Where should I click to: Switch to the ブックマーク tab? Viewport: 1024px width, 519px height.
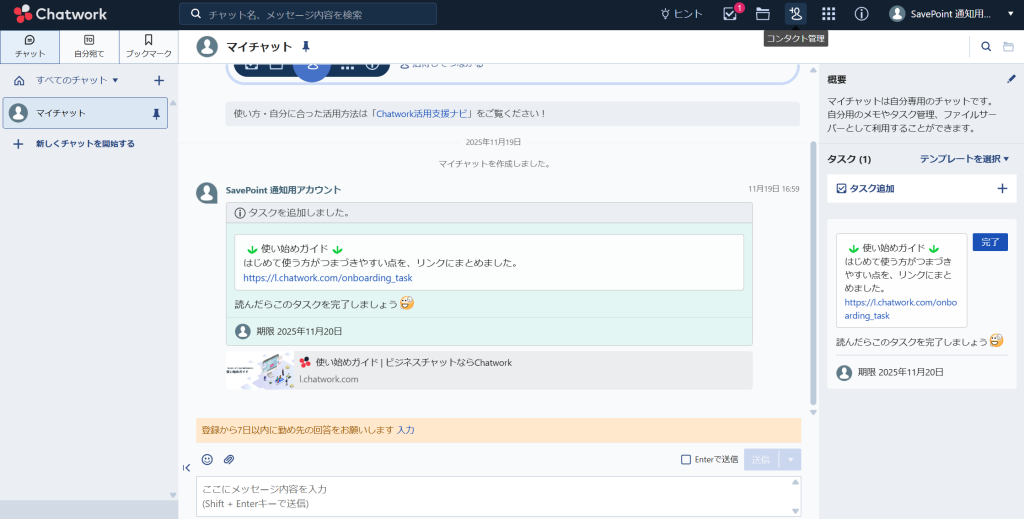click(148, 46)
